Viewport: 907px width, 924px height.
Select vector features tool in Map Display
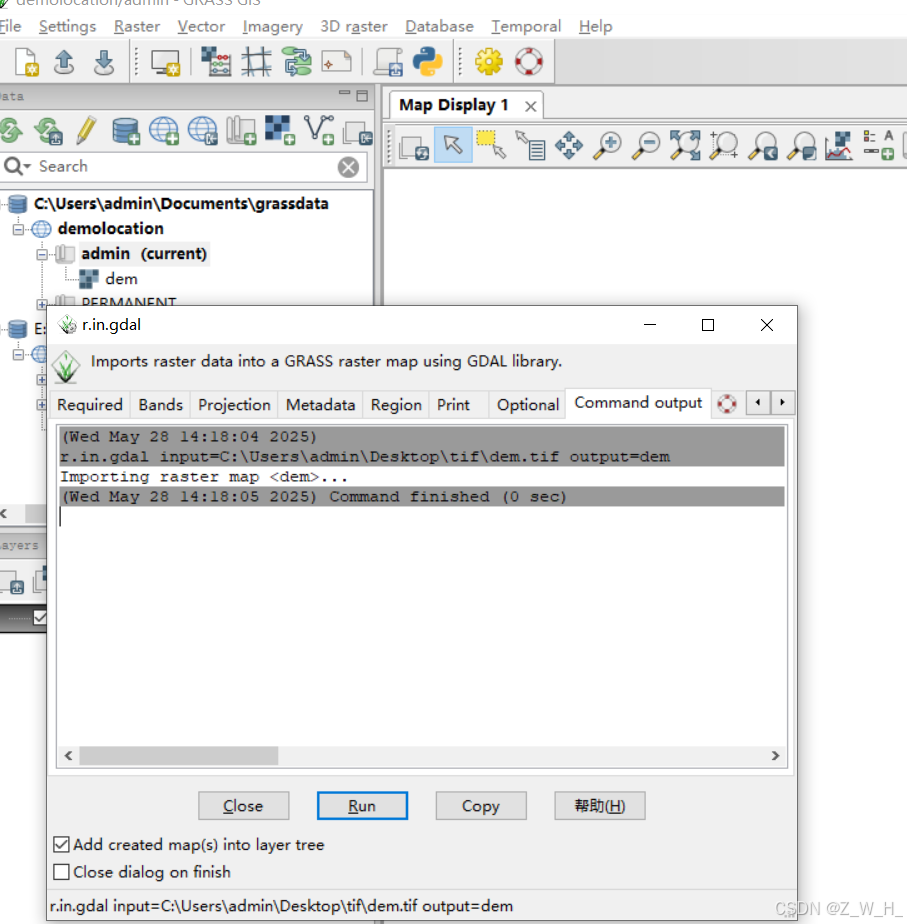(492, 145)
